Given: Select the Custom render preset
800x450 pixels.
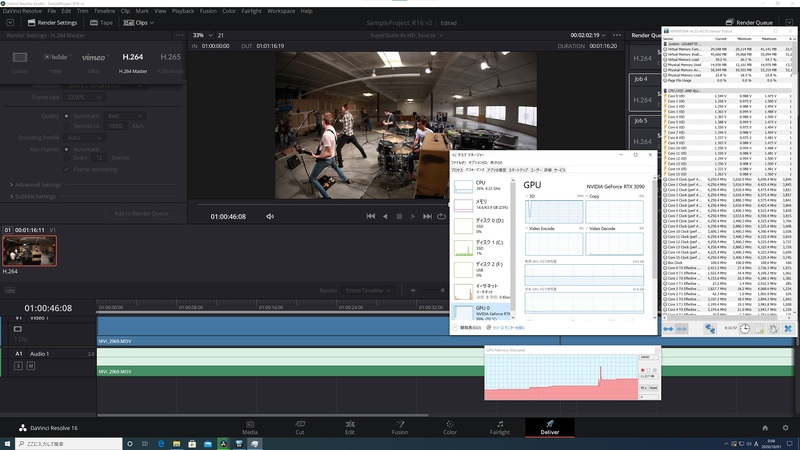Looking at the screenshot, I should [x=20, y=62].
